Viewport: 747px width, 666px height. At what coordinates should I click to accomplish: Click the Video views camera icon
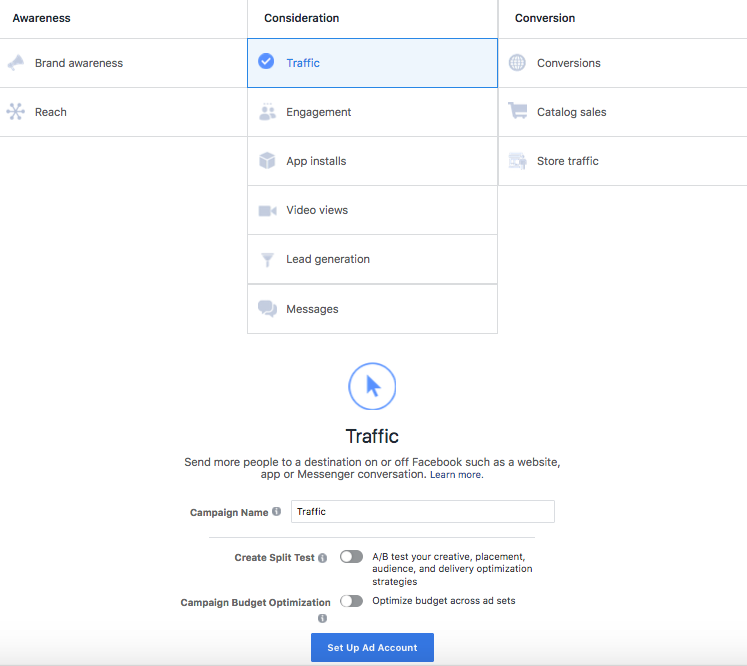tap(267, 210)
